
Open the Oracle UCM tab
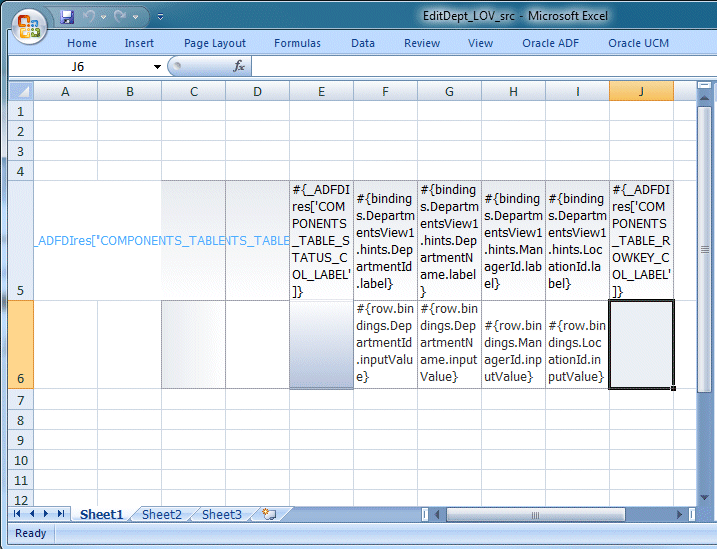click(x=638, y=43)
